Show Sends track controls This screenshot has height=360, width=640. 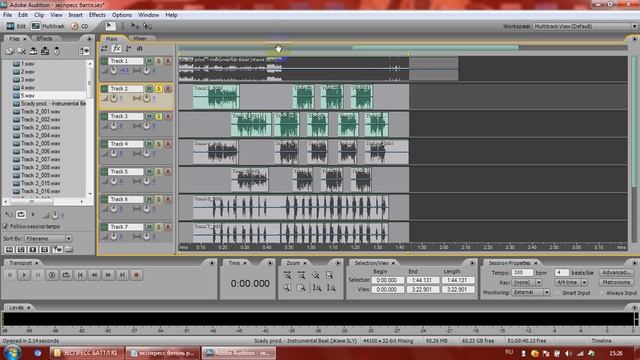click(x=128, y=49)
